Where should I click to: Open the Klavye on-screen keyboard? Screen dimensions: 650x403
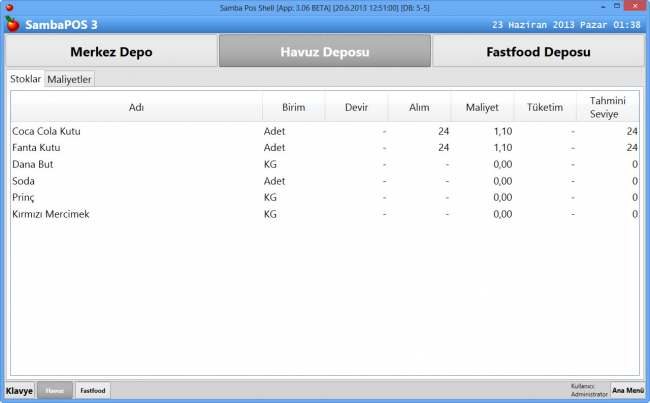click(x=19, y=390)
